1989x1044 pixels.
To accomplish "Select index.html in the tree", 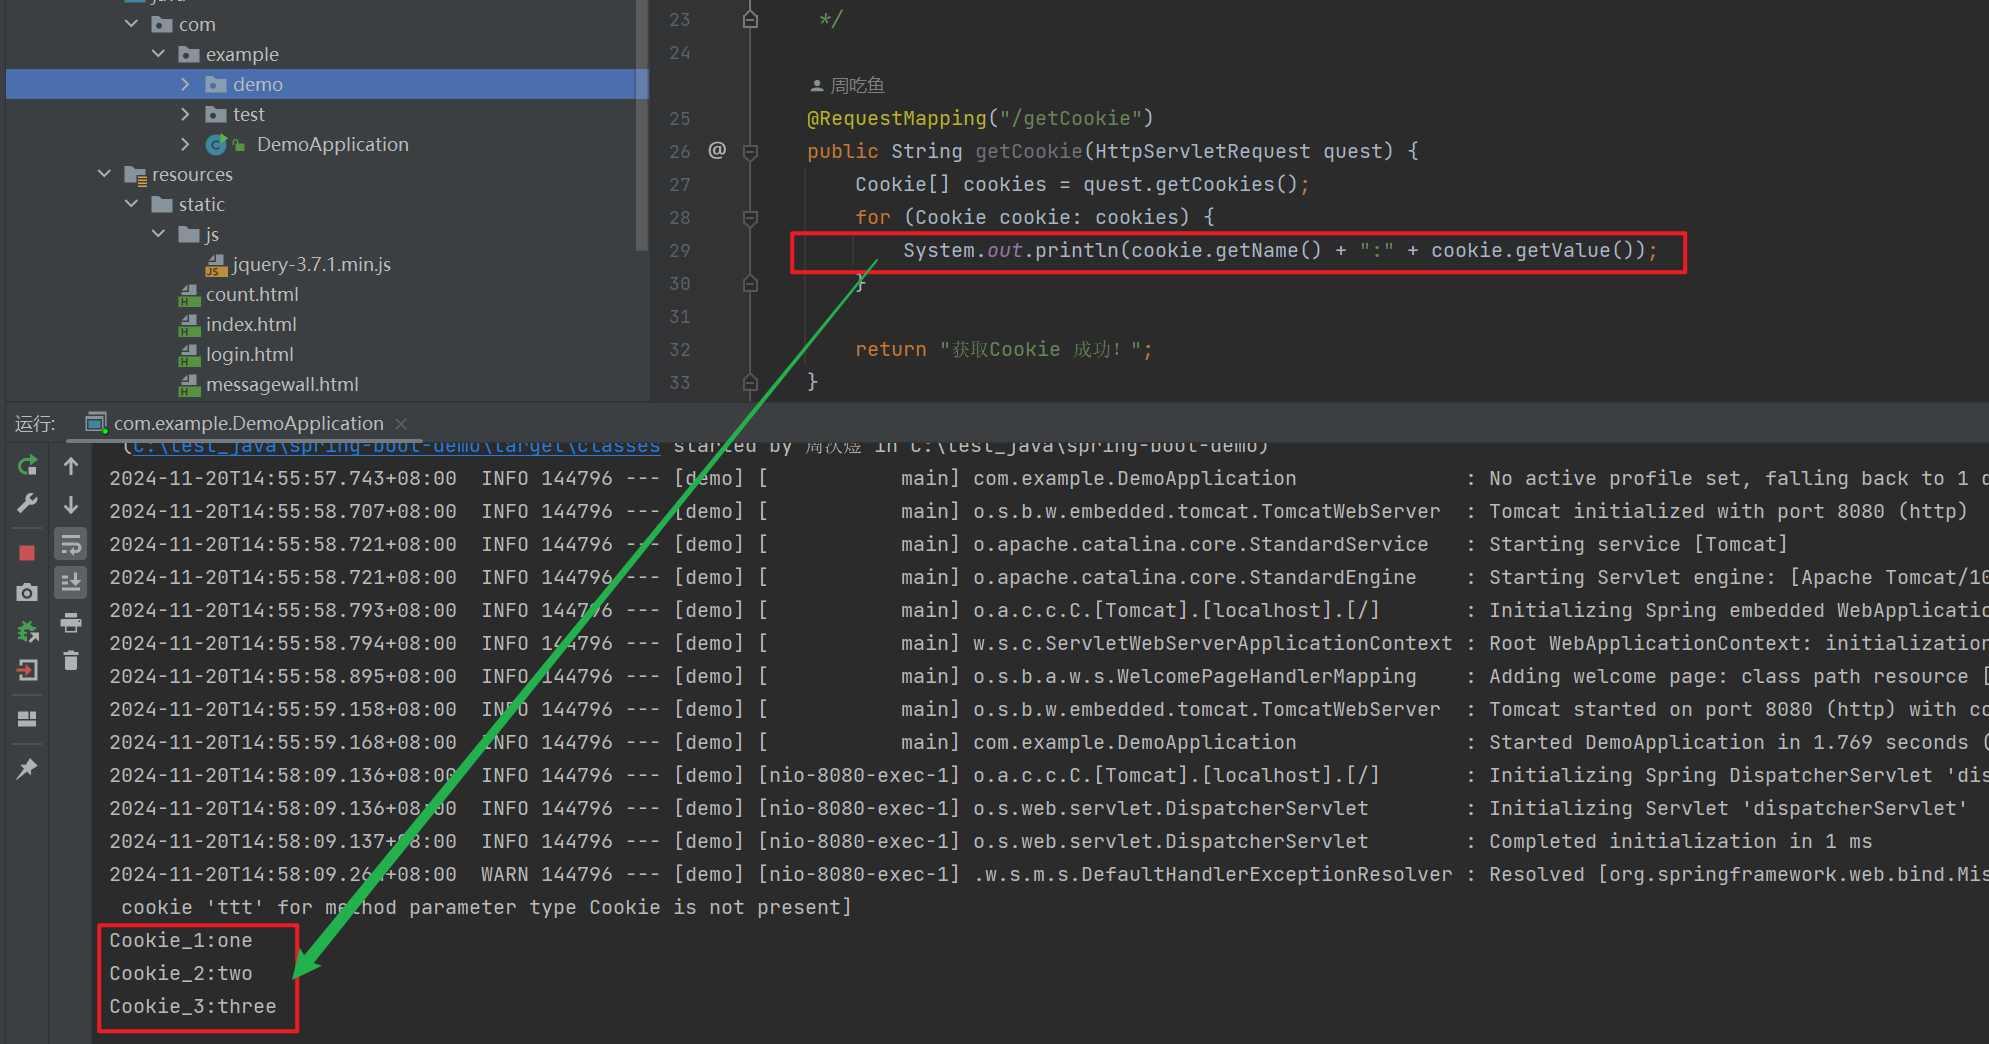I will [251, 324].
